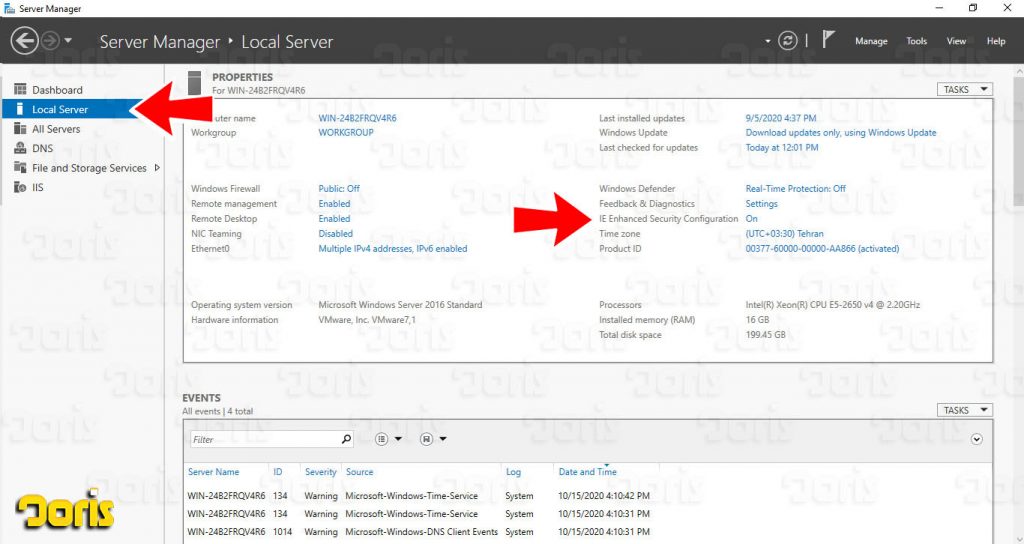Open the notifications flag
The width and height of the screenshot is (1024, 544).
(828, 40)
